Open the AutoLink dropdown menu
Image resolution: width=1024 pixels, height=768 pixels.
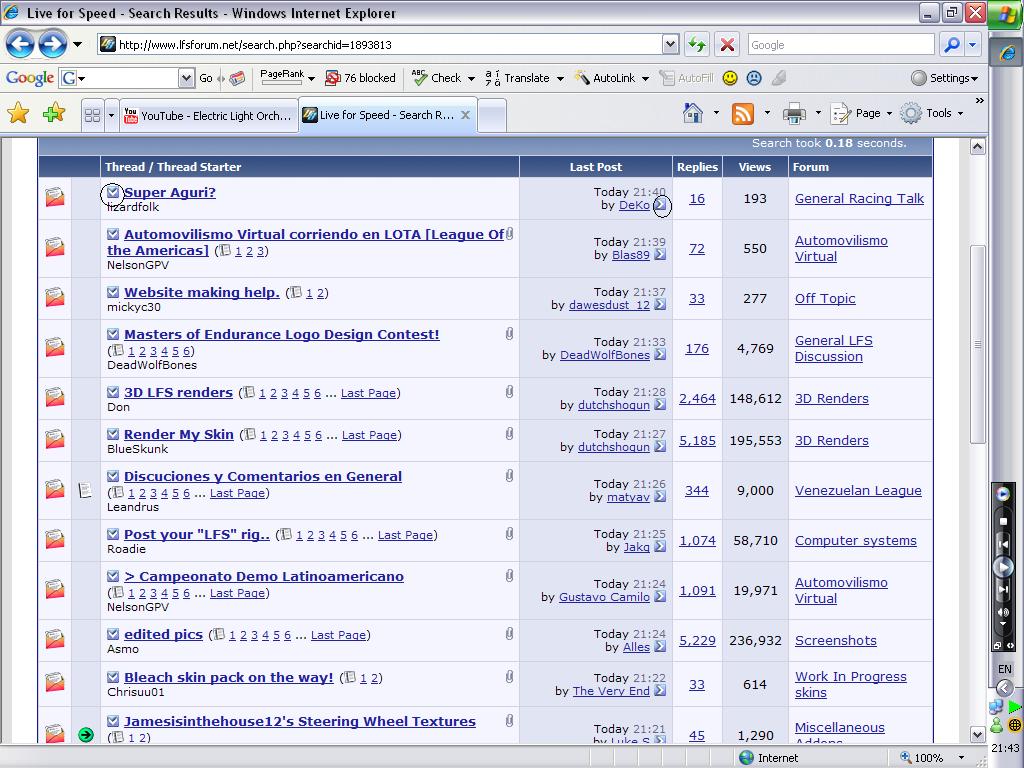[645, 78]
